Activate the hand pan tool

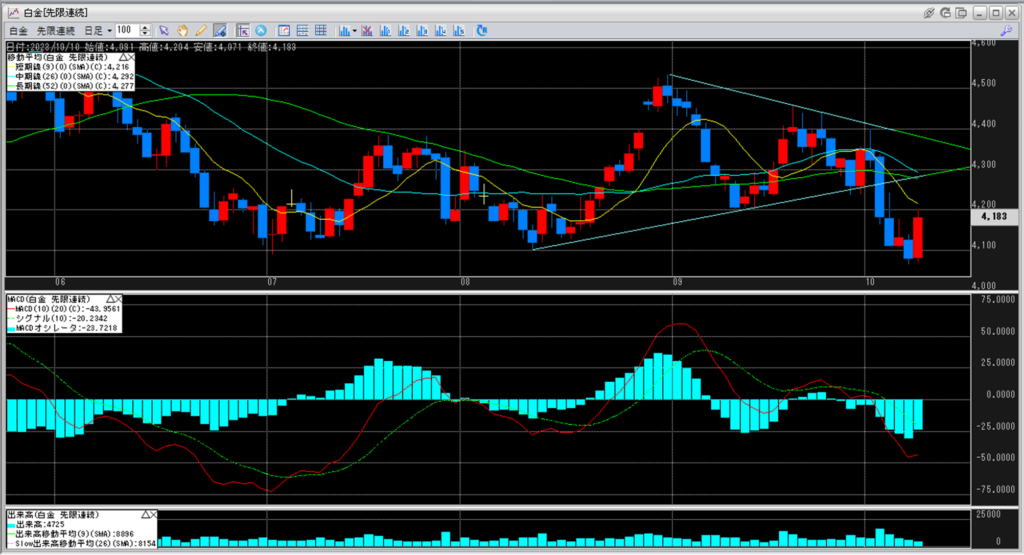click(182, 31)
